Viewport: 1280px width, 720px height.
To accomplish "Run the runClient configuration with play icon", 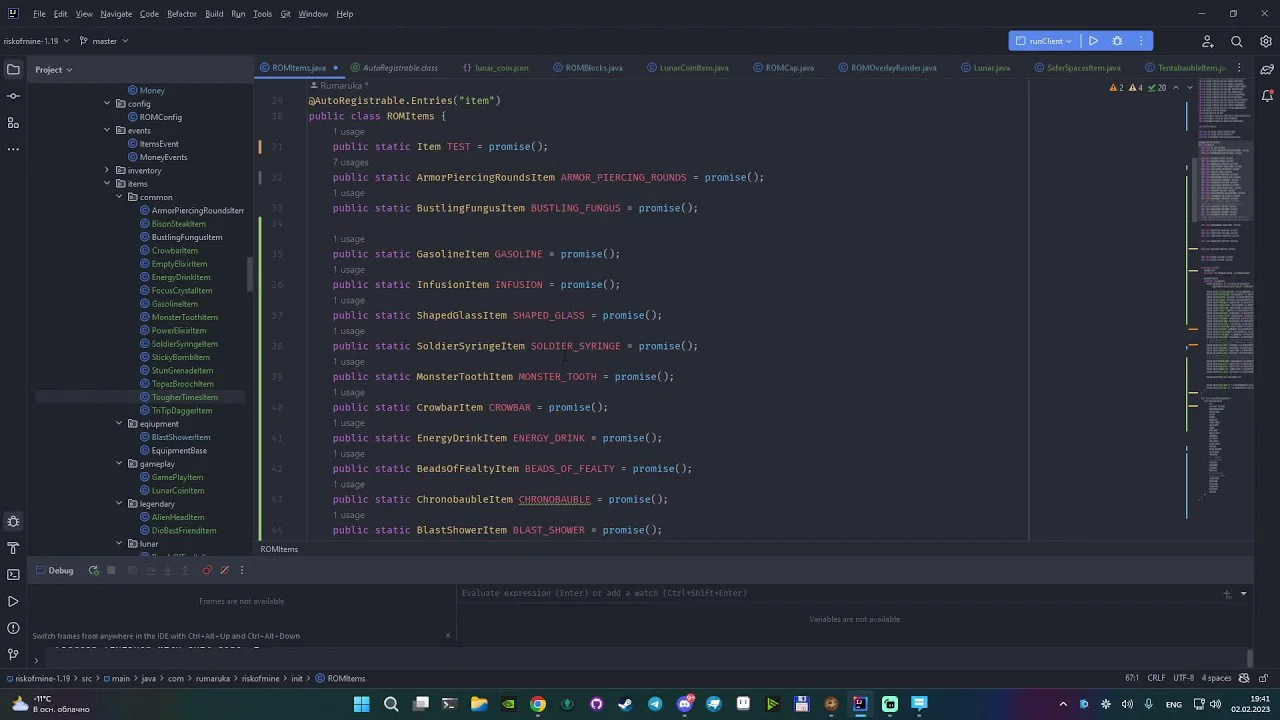I will point(1093,41).
